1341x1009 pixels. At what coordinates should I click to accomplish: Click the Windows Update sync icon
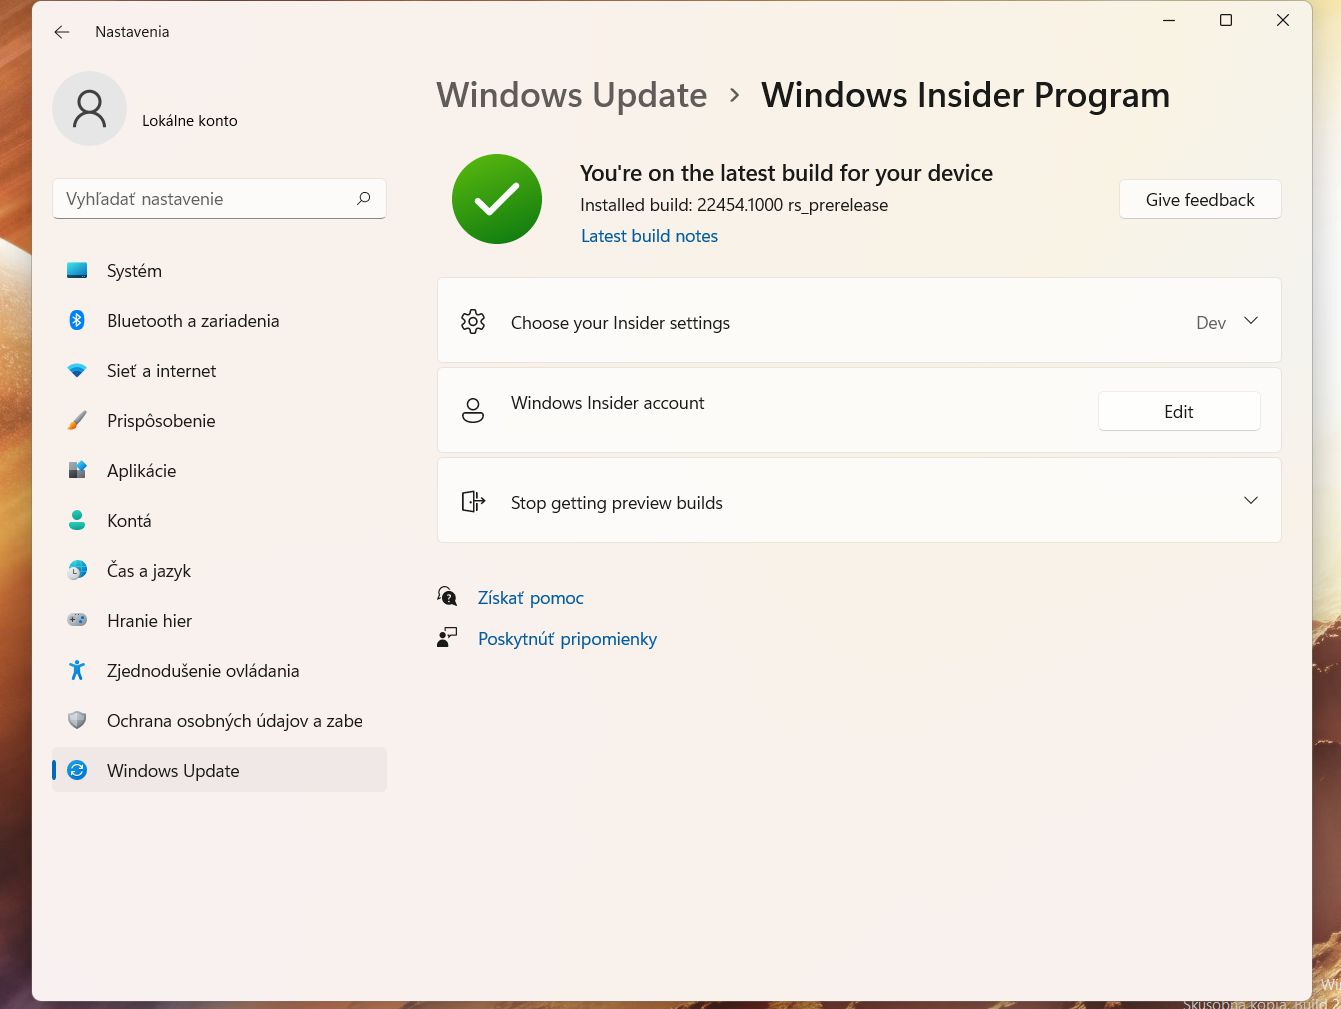click(77, 770)
